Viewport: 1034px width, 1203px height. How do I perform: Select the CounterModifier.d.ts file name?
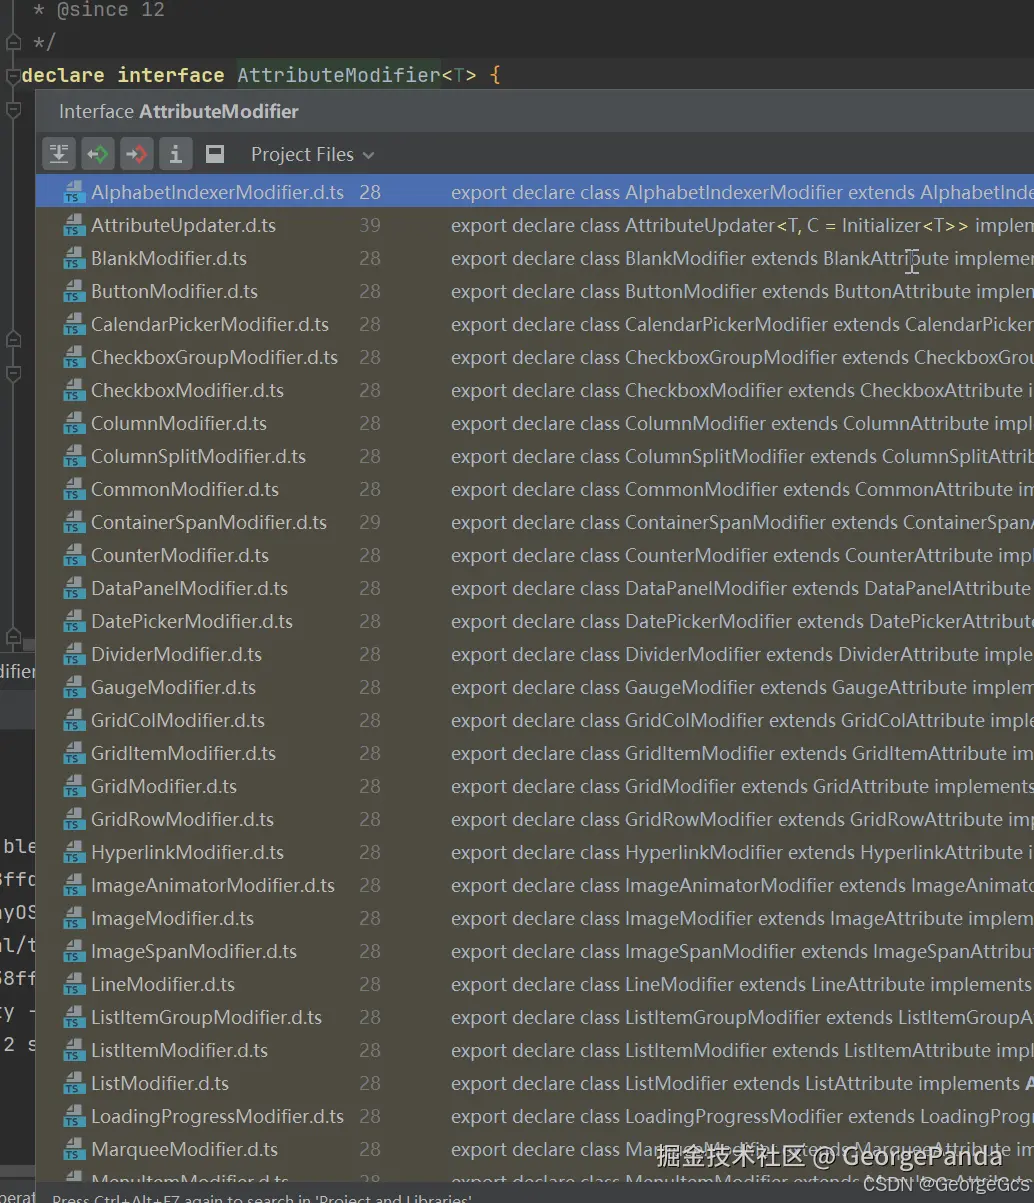tap(180, 556)
